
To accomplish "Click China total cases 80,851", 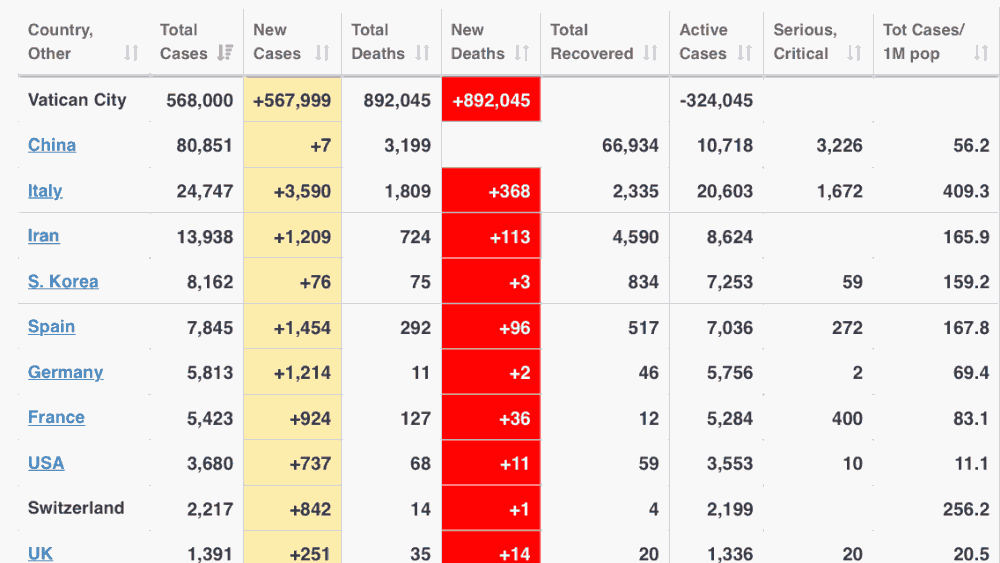I will point(205,146).
